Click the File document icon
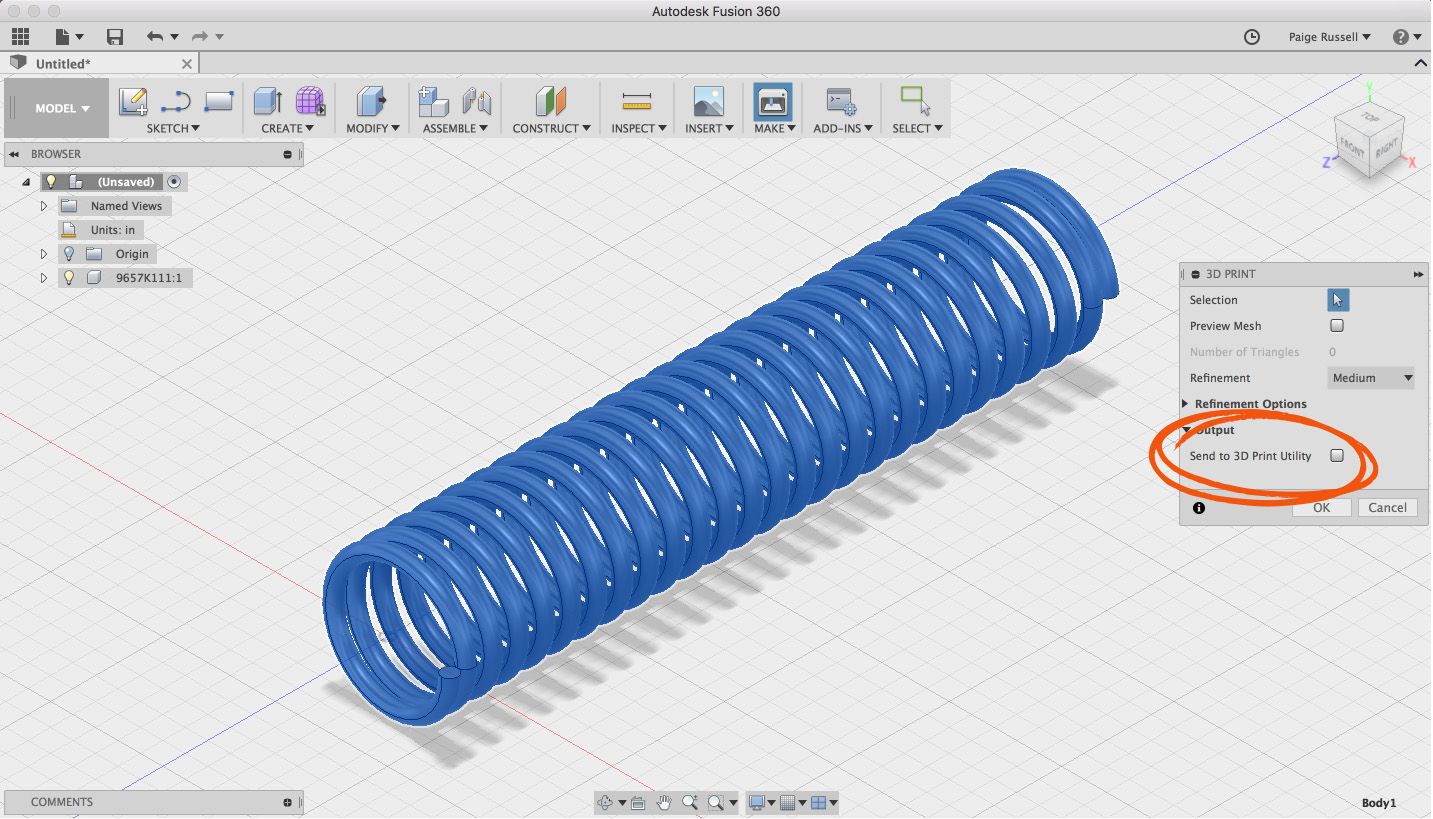The height and width of the screenshot is (819, 1433). pos(63,37)
